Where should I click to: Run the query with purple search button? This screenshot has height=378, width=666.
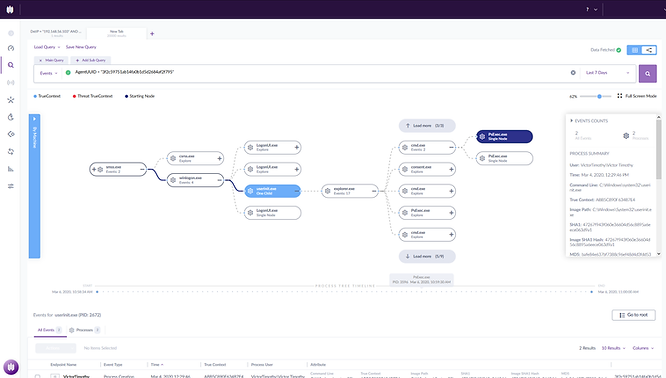(648, 73)
